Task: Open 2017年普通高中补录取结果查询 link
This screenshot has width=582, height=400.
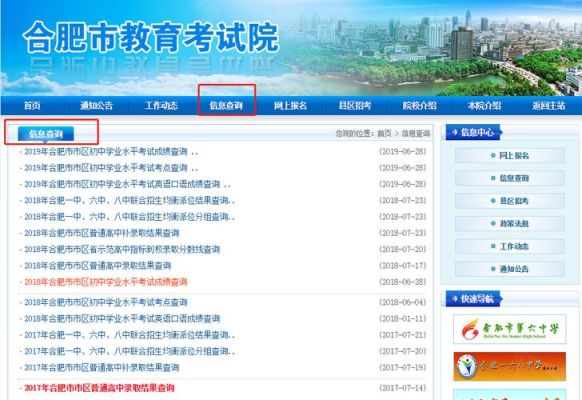Action: (x=102, y=368)
